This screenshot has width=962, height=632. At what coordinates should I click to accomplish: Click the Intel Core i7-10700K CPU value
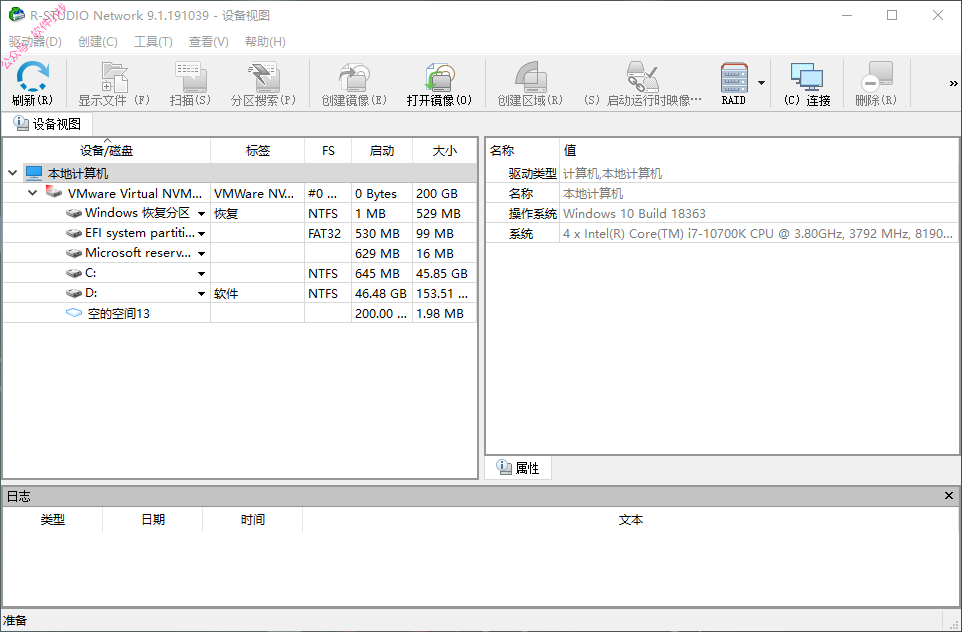pyautogui.click(x=758, y=234)
